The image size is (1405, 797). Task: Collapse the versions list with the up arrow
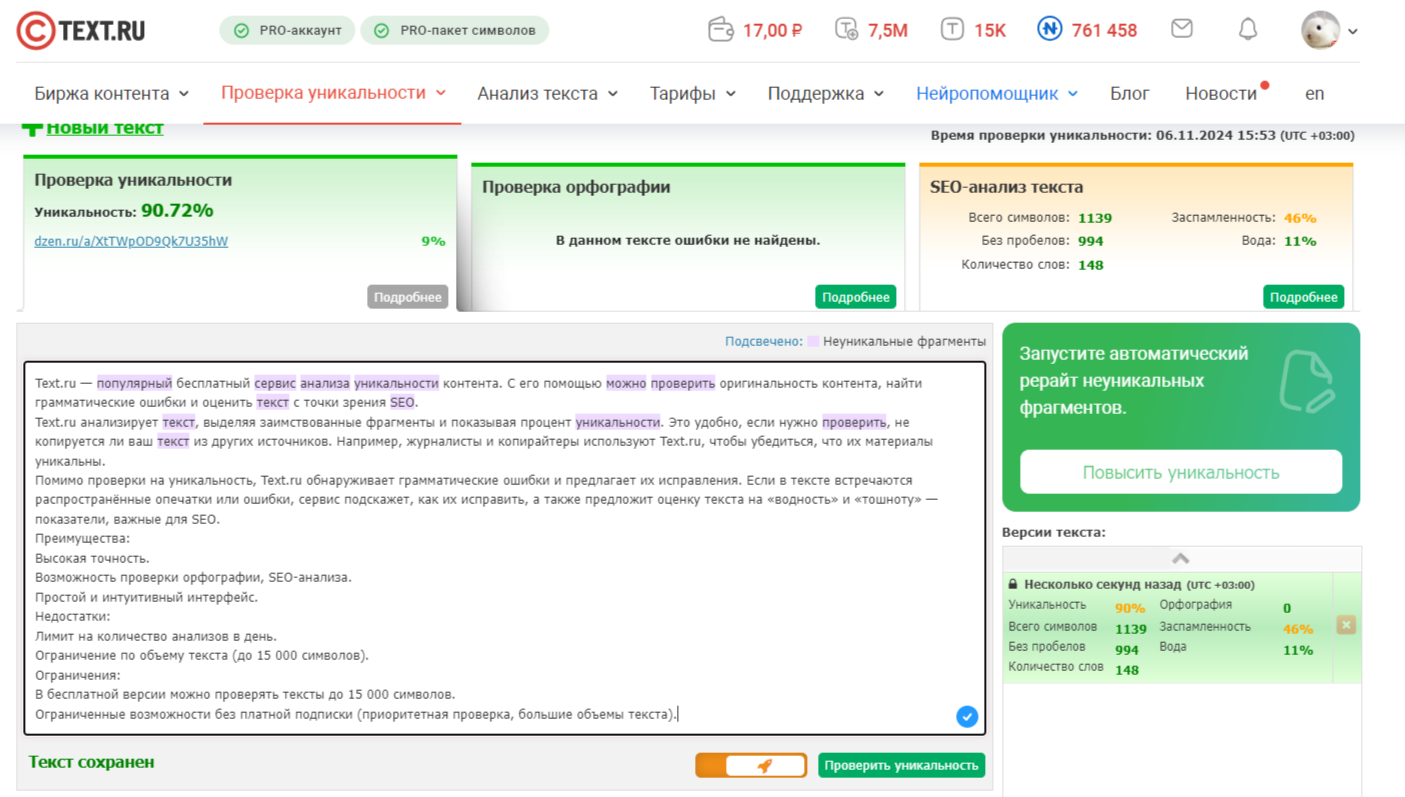click(1181, 558)
